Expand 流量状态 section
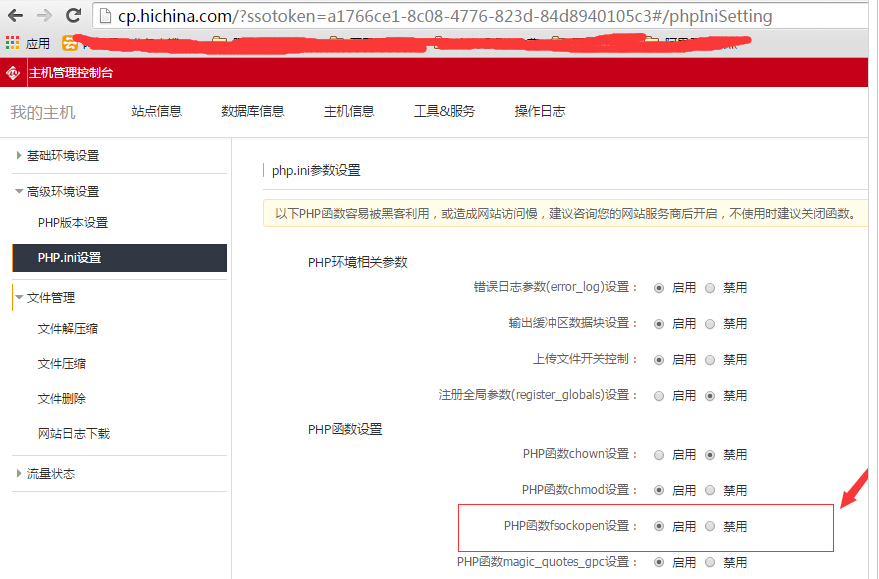This screenshot has height=579, width=879. click(x=50, y=474)
